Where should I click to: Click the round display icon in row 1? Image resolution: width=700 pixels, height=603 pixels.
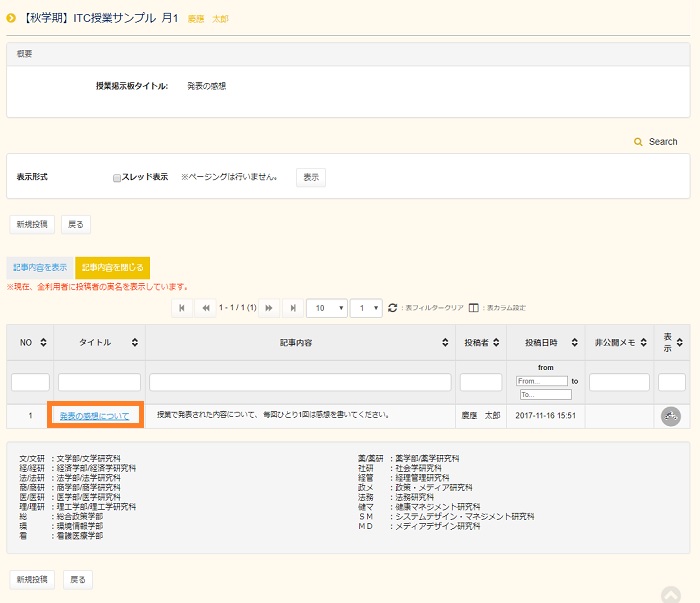click(670, 416)
